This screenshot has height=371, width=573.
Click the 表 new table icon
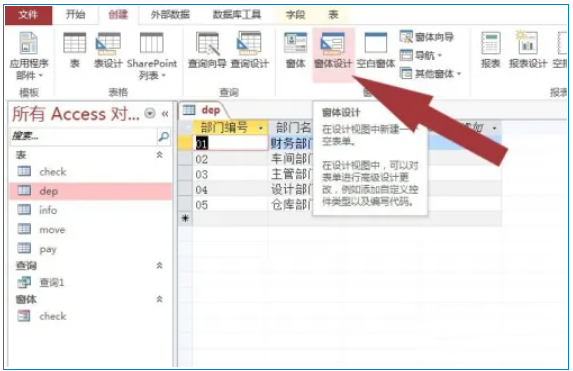(75, 50)
